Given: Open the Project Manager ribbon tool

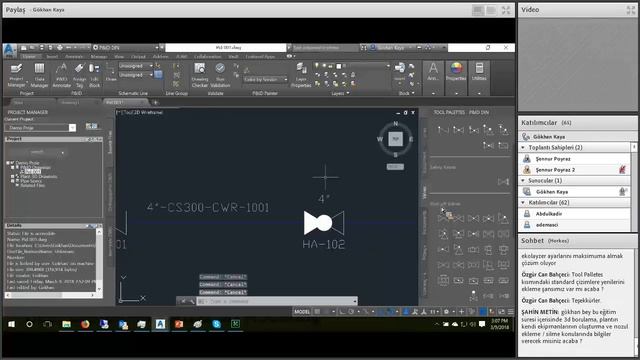Looking at the screenshot, I should click(x=16, y=76).
